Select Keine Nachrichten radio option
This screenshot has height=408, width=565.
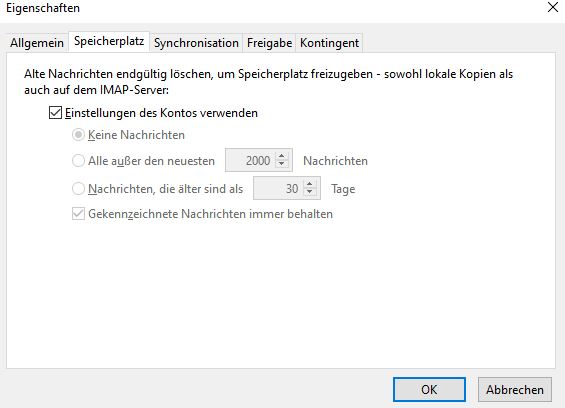[x=78, y=135]
